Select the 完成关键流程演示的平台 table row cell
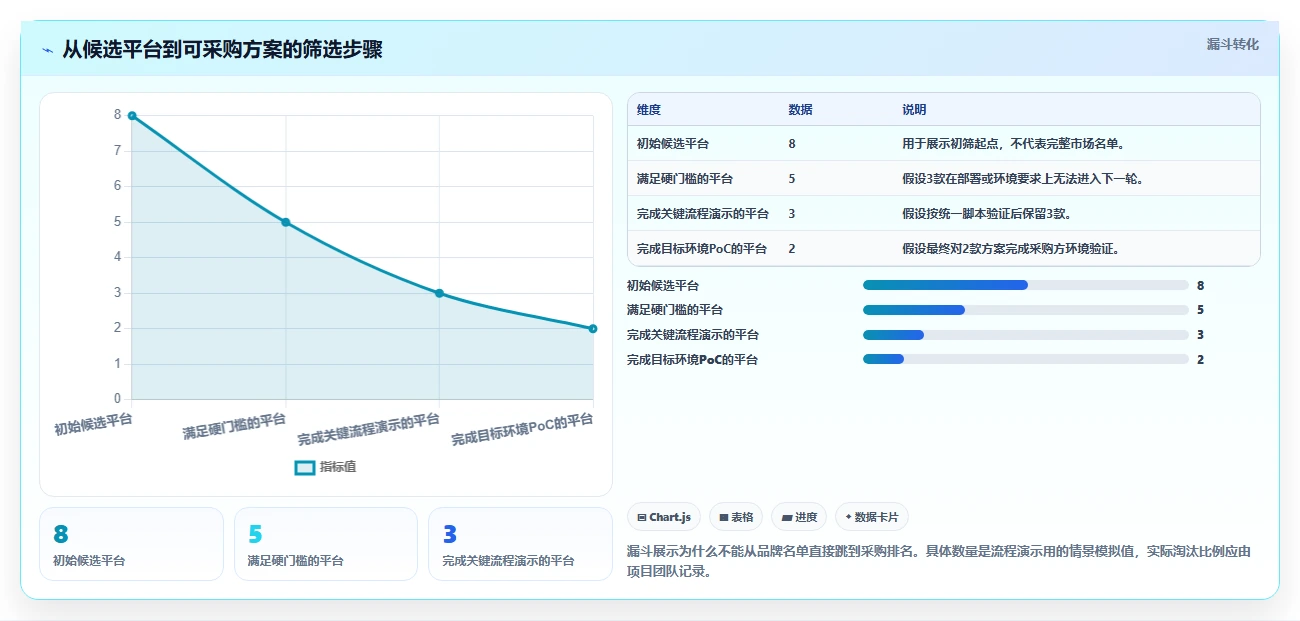The image size is (1300, 621). tap(703, 214)
